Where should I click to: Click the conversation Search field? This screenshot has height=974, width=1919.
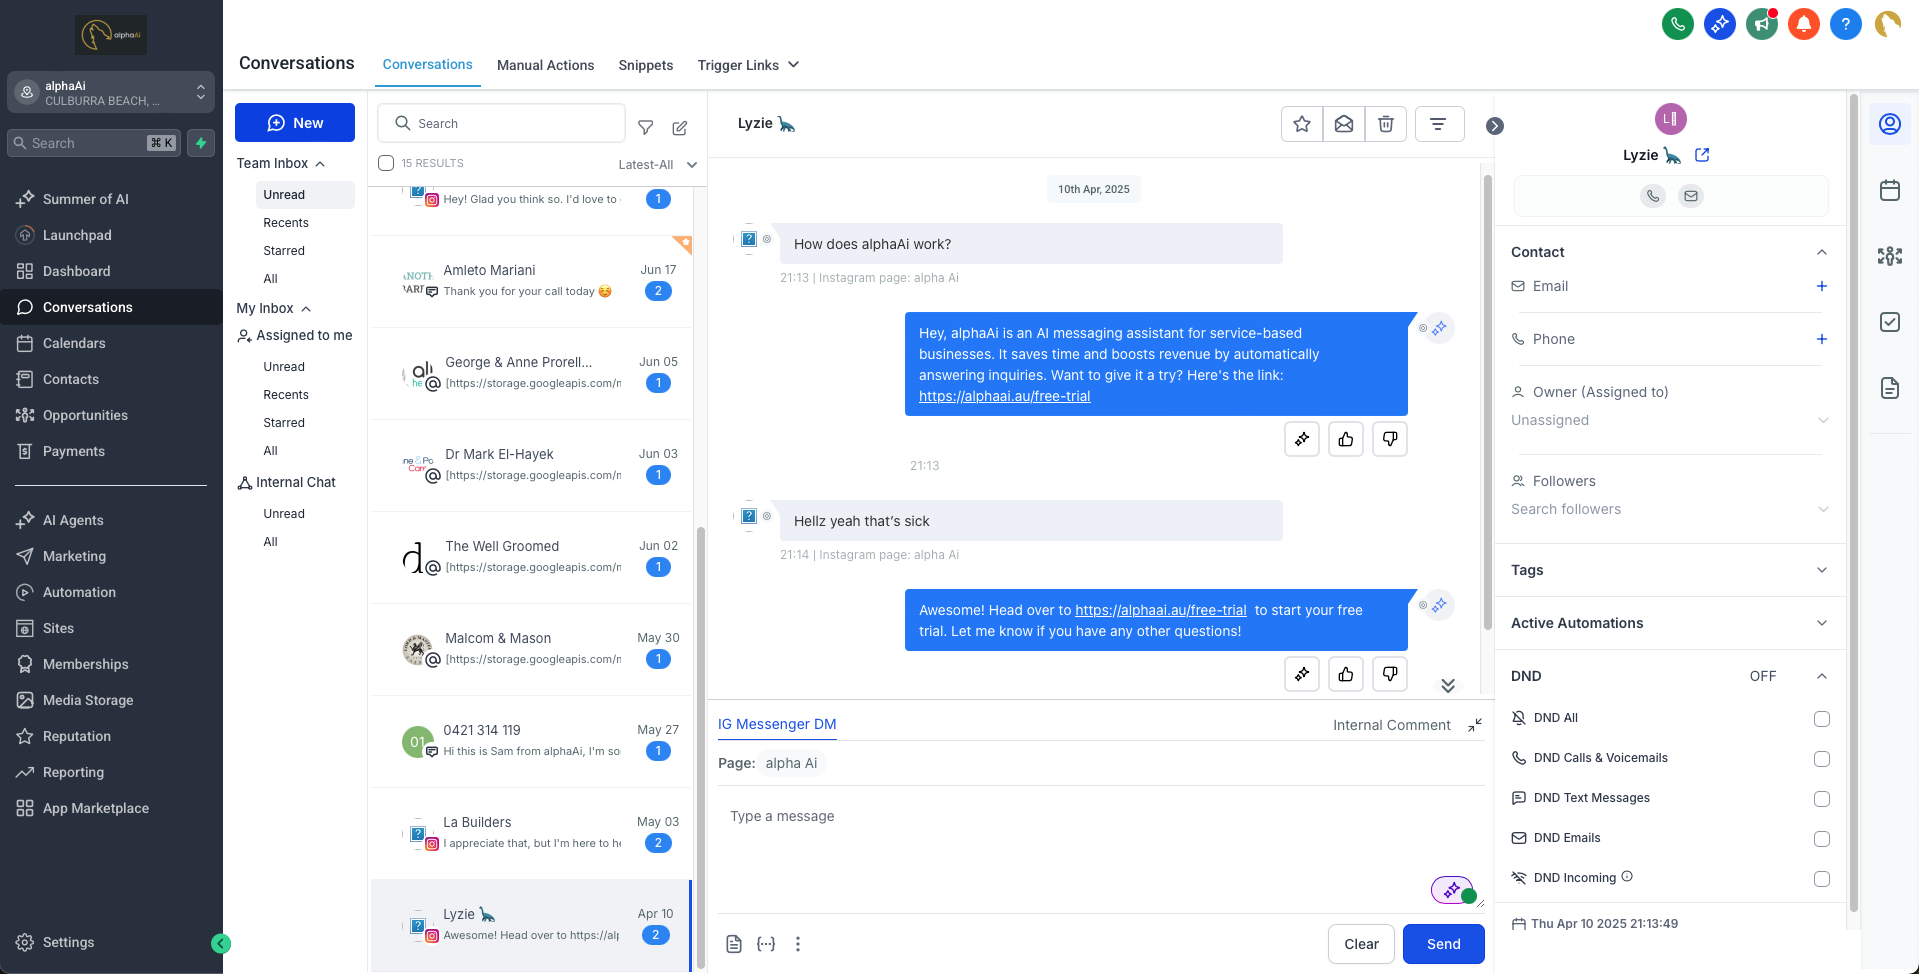pos(501,123)
